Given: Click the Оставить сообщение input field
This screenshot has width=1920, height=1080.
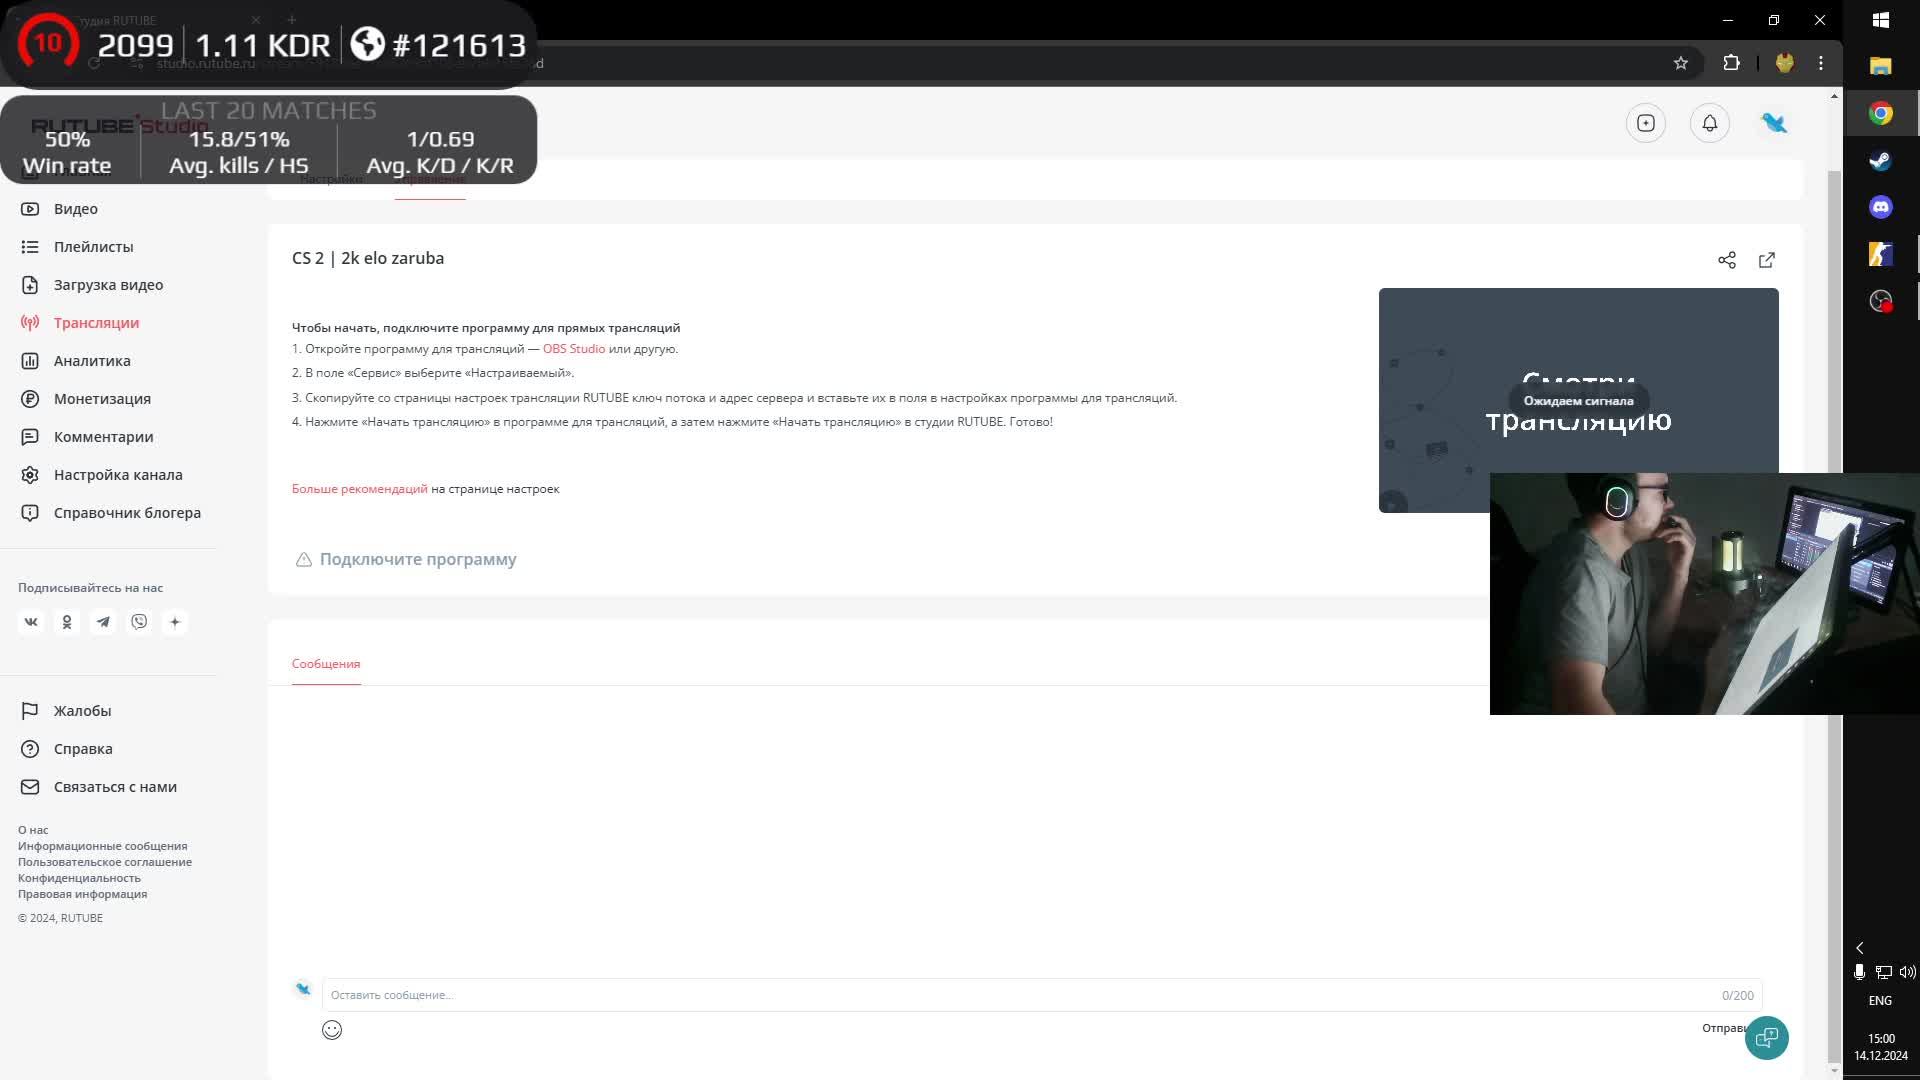Looking at the screenshot, I should [x=1042, y=995].
